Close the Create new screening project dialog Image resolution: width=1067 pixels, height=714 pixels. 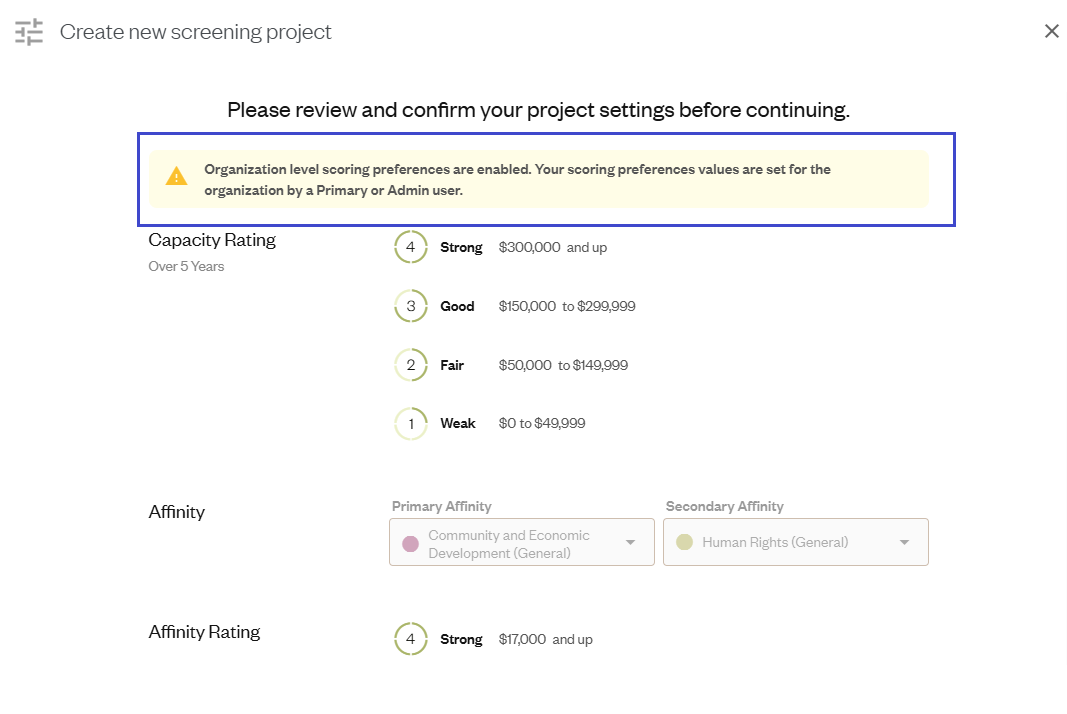coord(1051,31)
